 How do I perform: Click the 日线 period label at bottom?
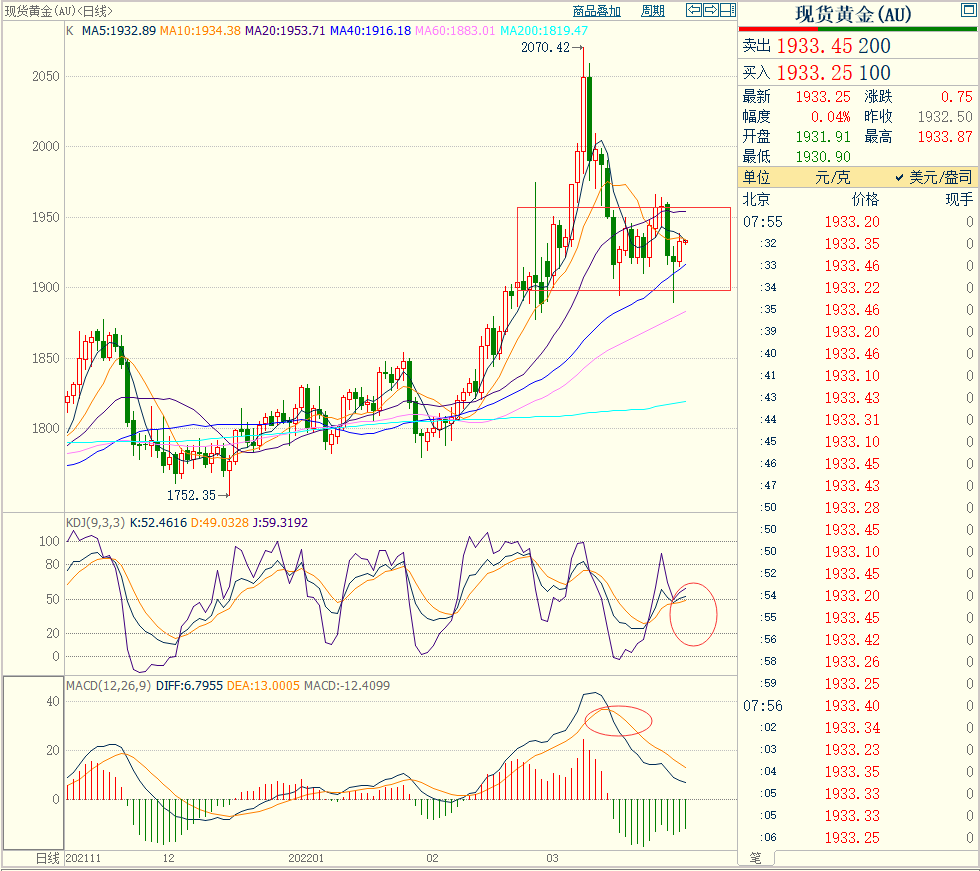tap(47, 859)
